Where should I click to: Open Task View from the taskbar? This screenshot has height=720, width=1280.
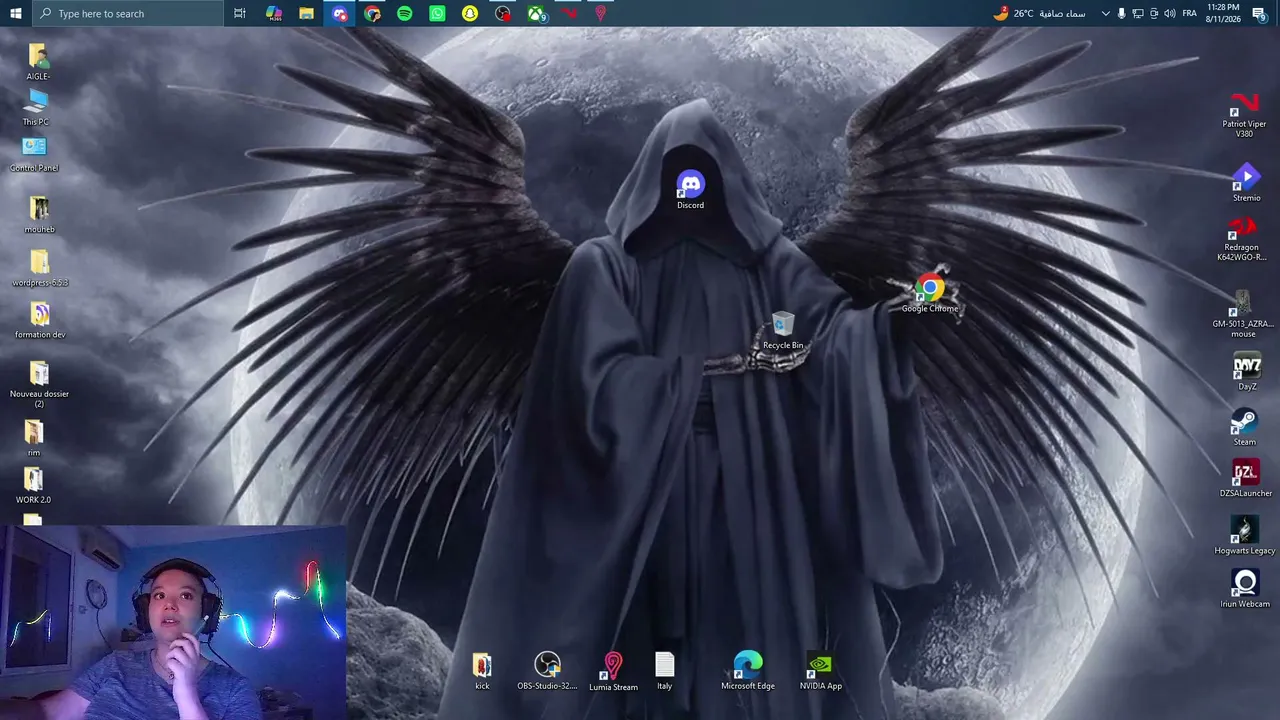[x=240, y=13]
